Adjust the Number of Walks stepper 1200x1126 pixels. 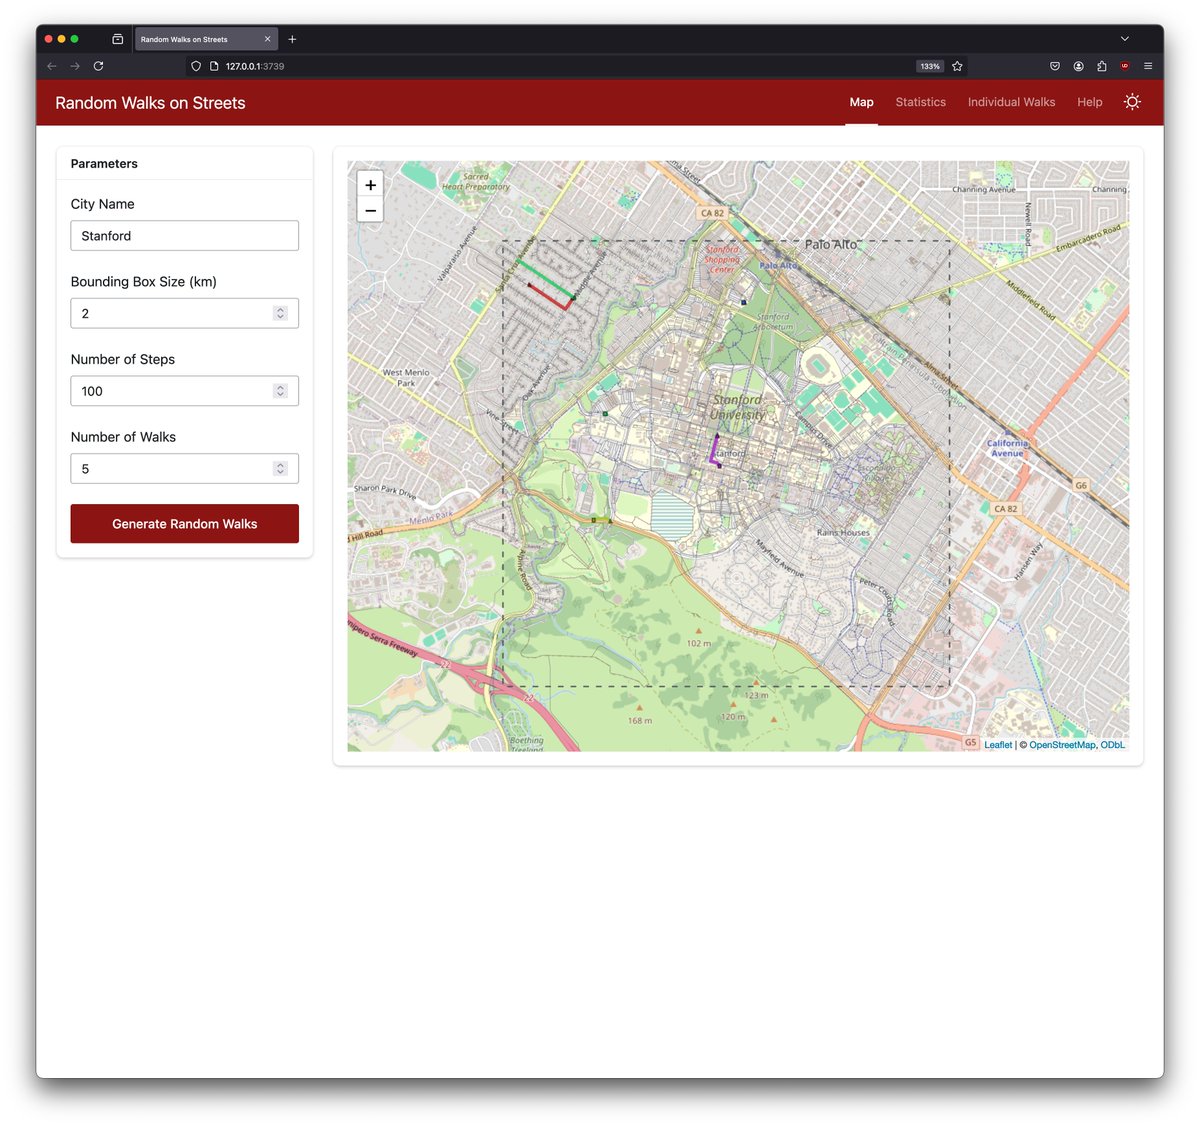tap(280, 469)
